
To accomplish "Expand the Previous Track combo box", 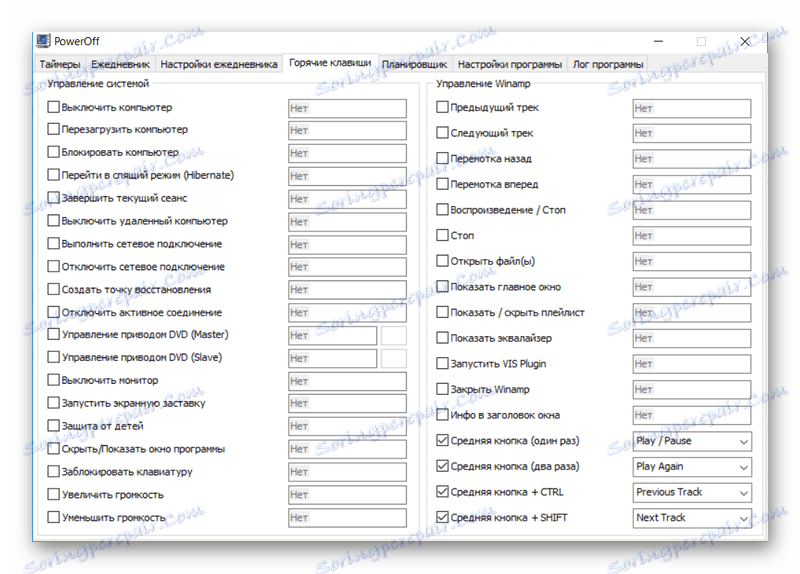I will point(692,492).
